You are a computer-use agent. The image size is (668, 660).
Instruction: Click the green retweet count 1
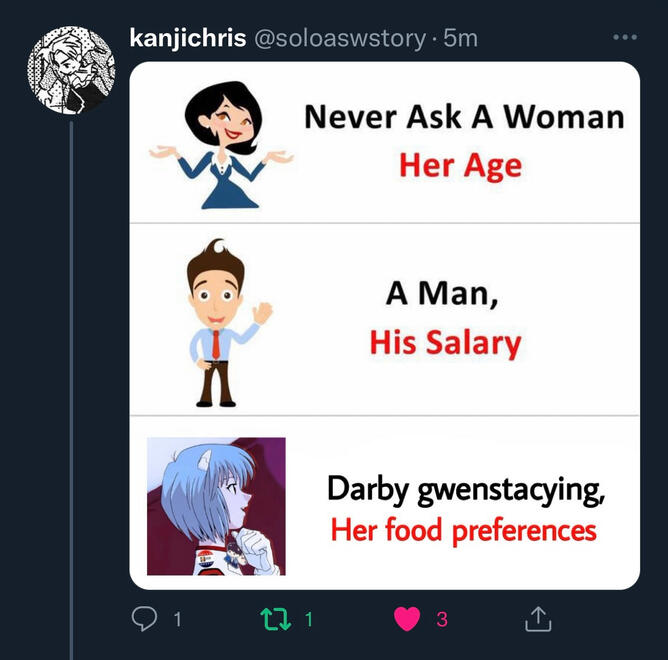coord(308,620)
